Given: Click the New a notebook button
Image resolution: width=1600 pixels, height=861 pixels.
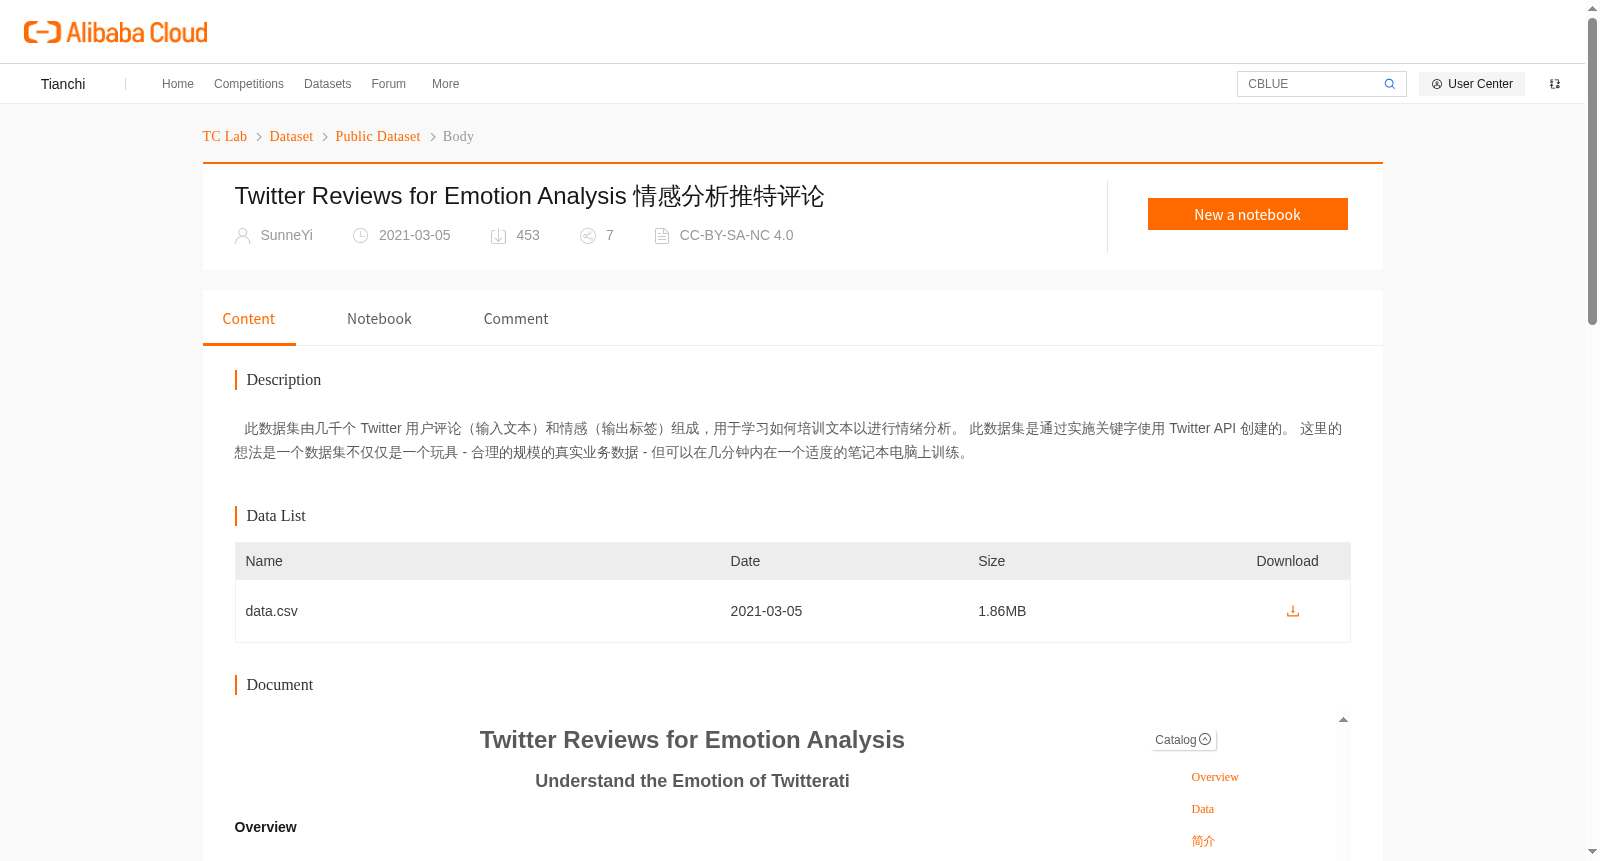Looking at the screenshot, I should (1248, 214).
